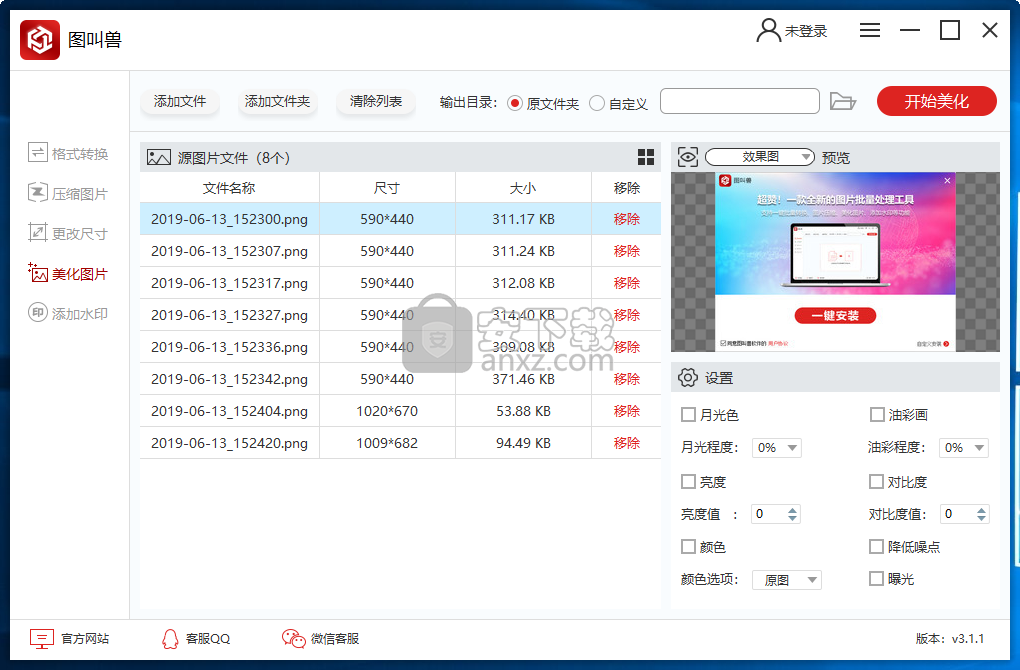Open the 压缩图片 sidebar item
The height and width of the screenshot is (670, 1020).
[x=68, y=194]
